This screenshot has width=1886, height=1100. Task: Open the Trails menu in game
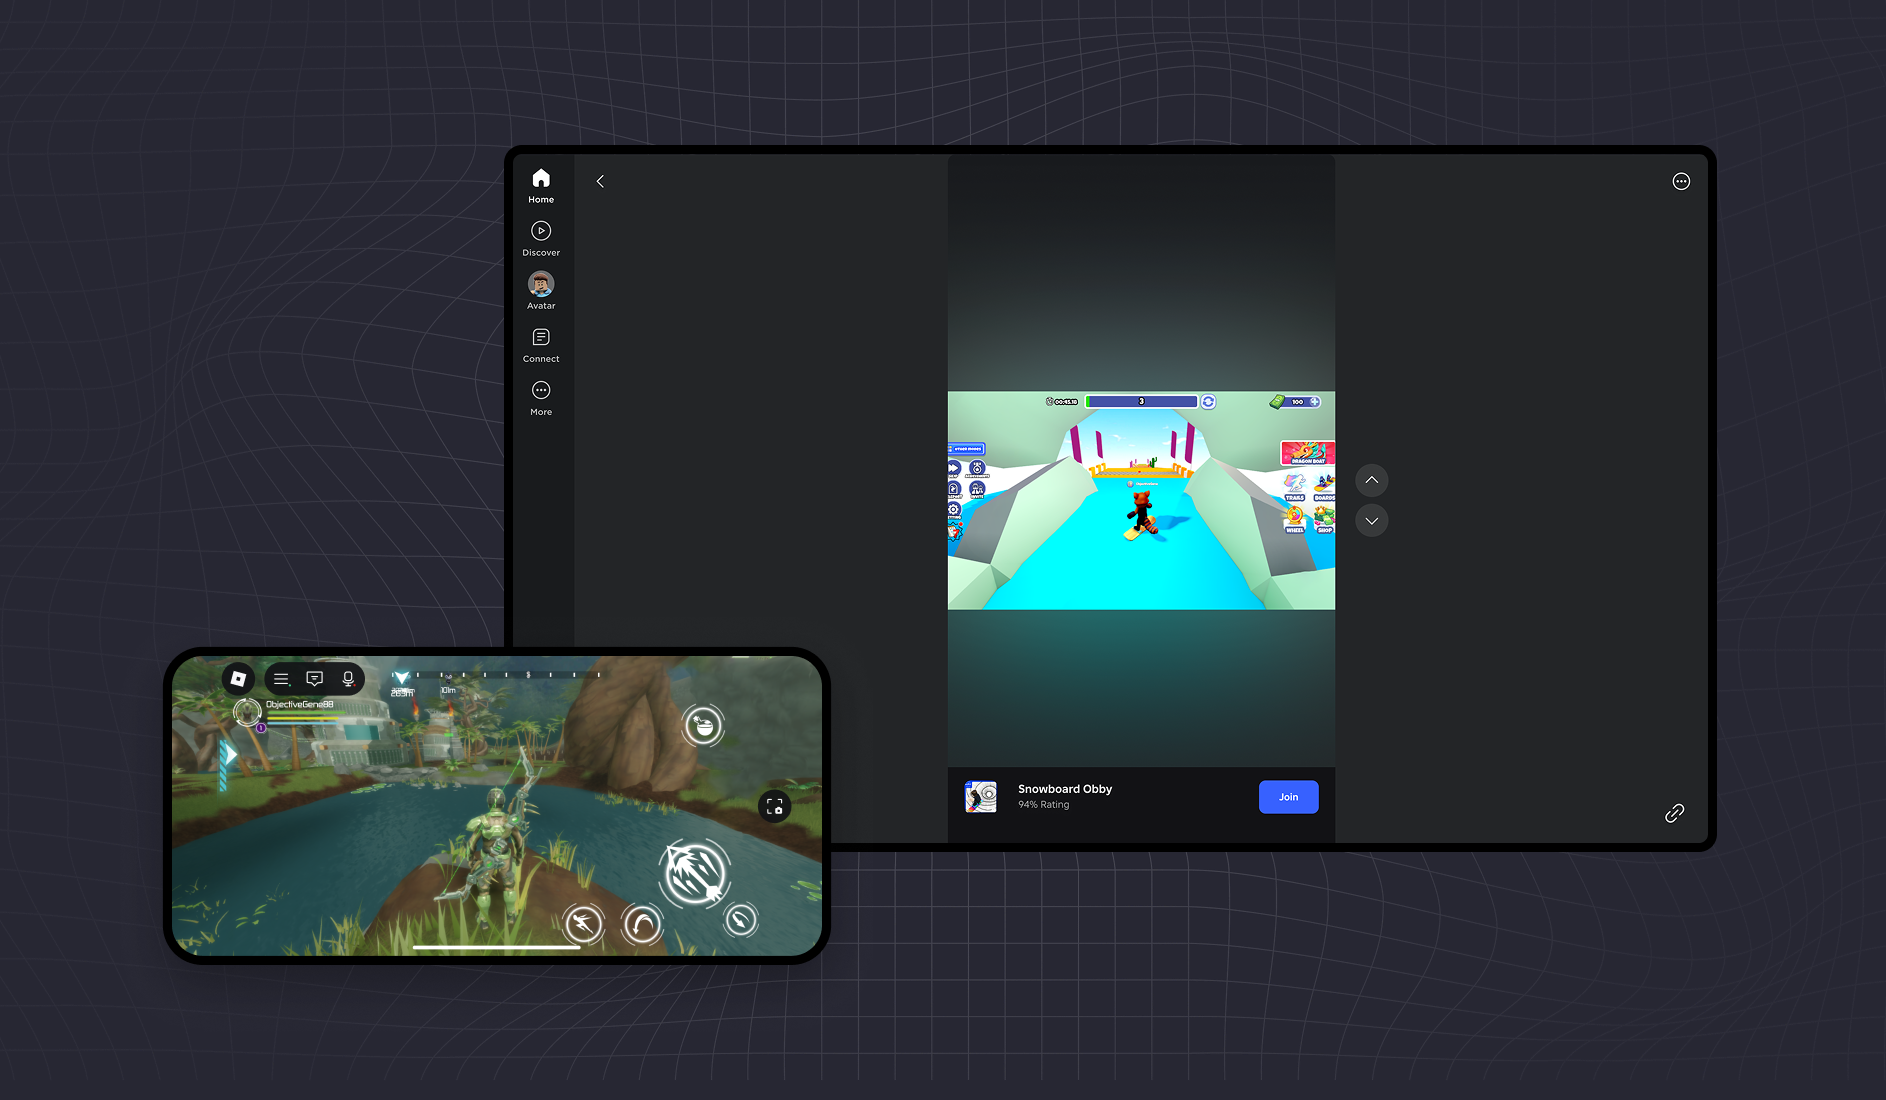coord(1295,488)
